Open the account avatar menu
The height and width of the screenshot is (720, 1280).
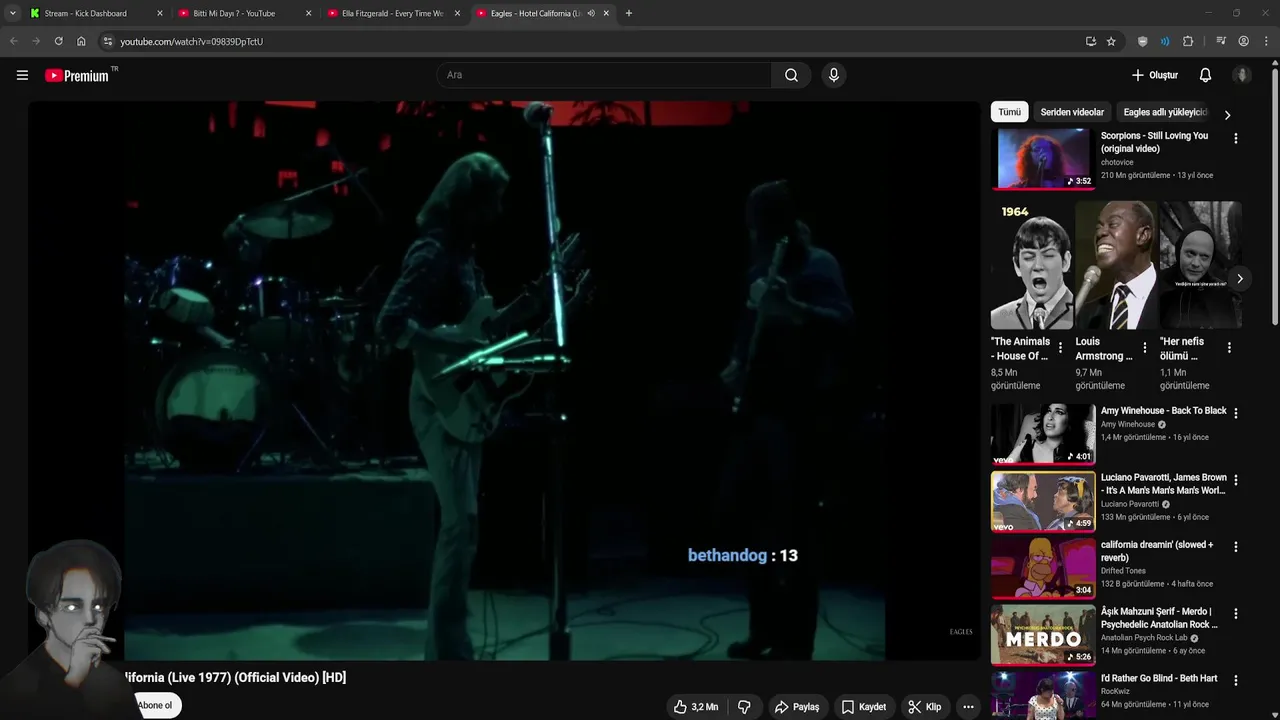coord(1242,75)
